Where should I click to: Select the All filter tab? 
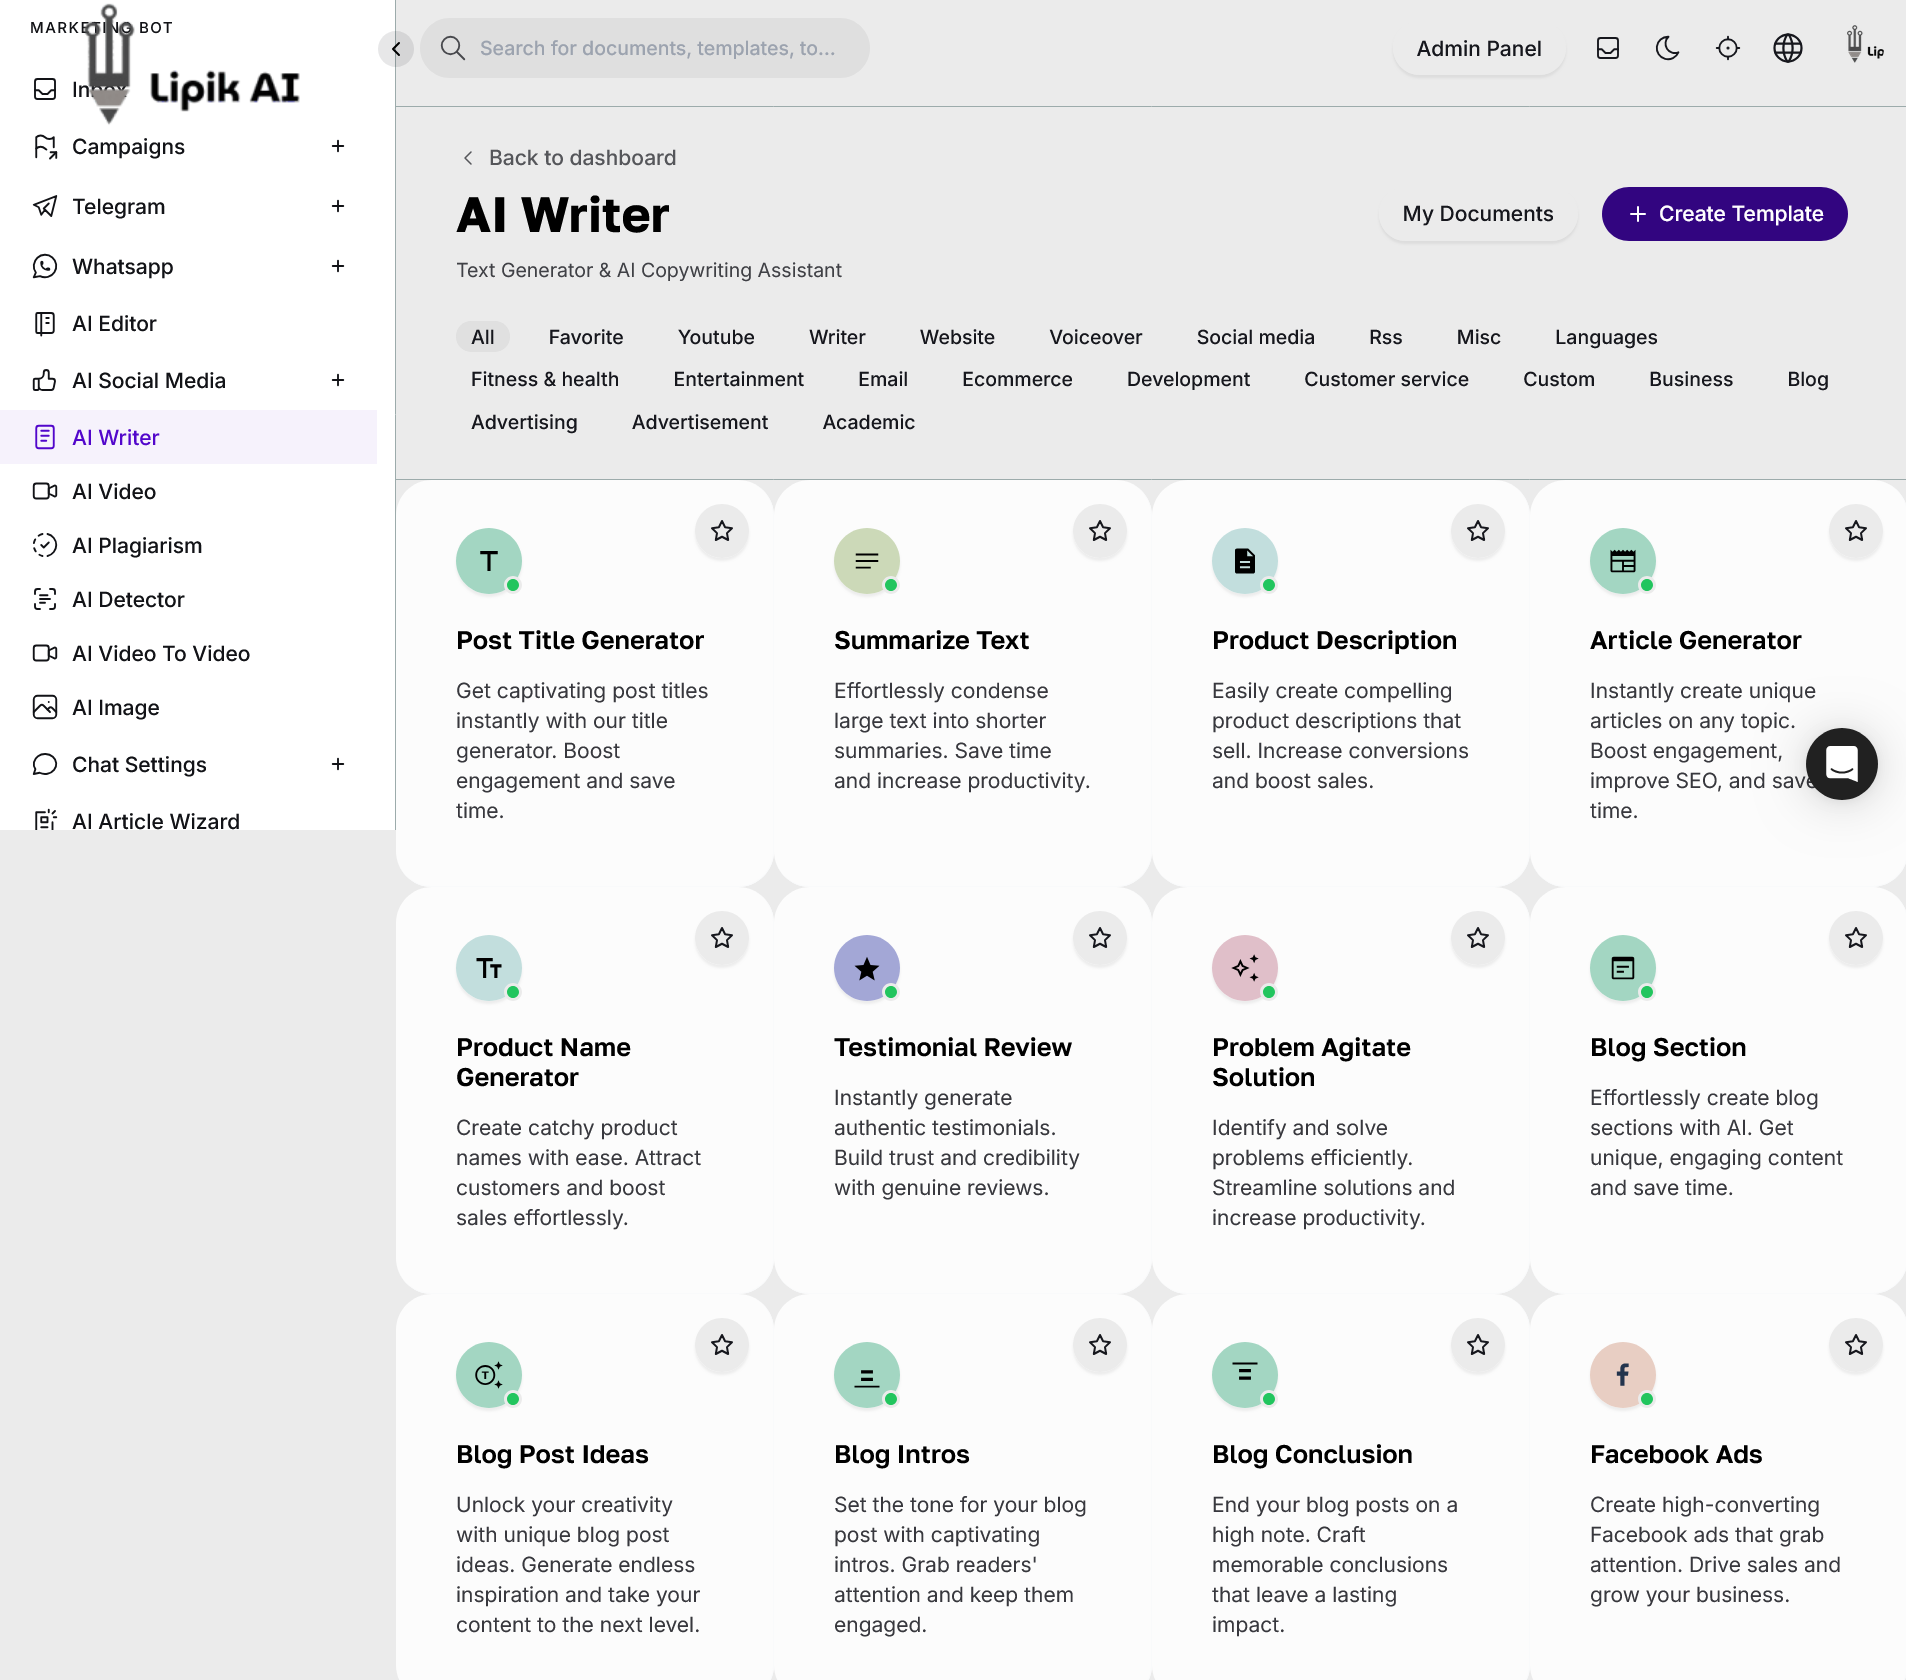483,337
